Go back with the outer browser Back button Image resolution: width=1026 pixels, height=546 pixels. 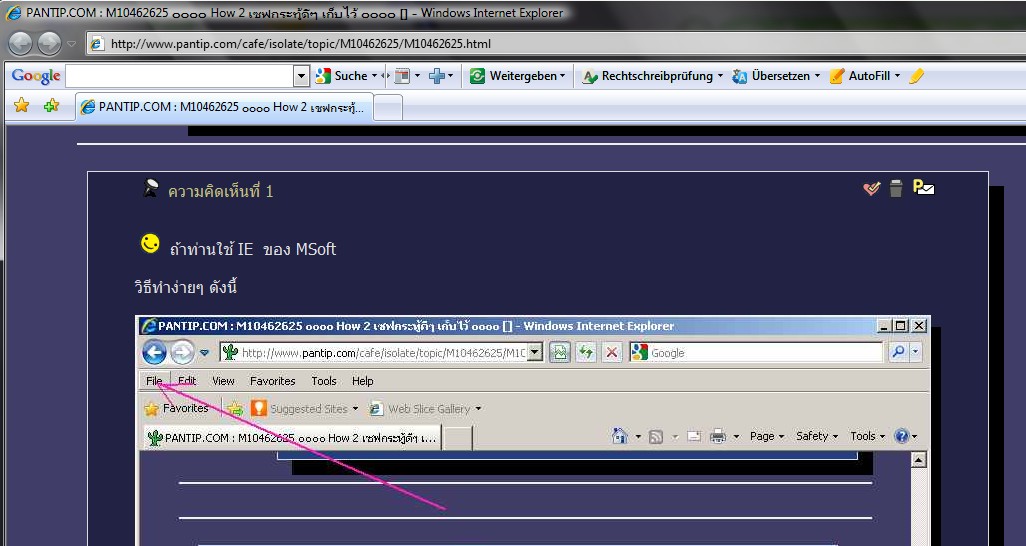point(20,43)
